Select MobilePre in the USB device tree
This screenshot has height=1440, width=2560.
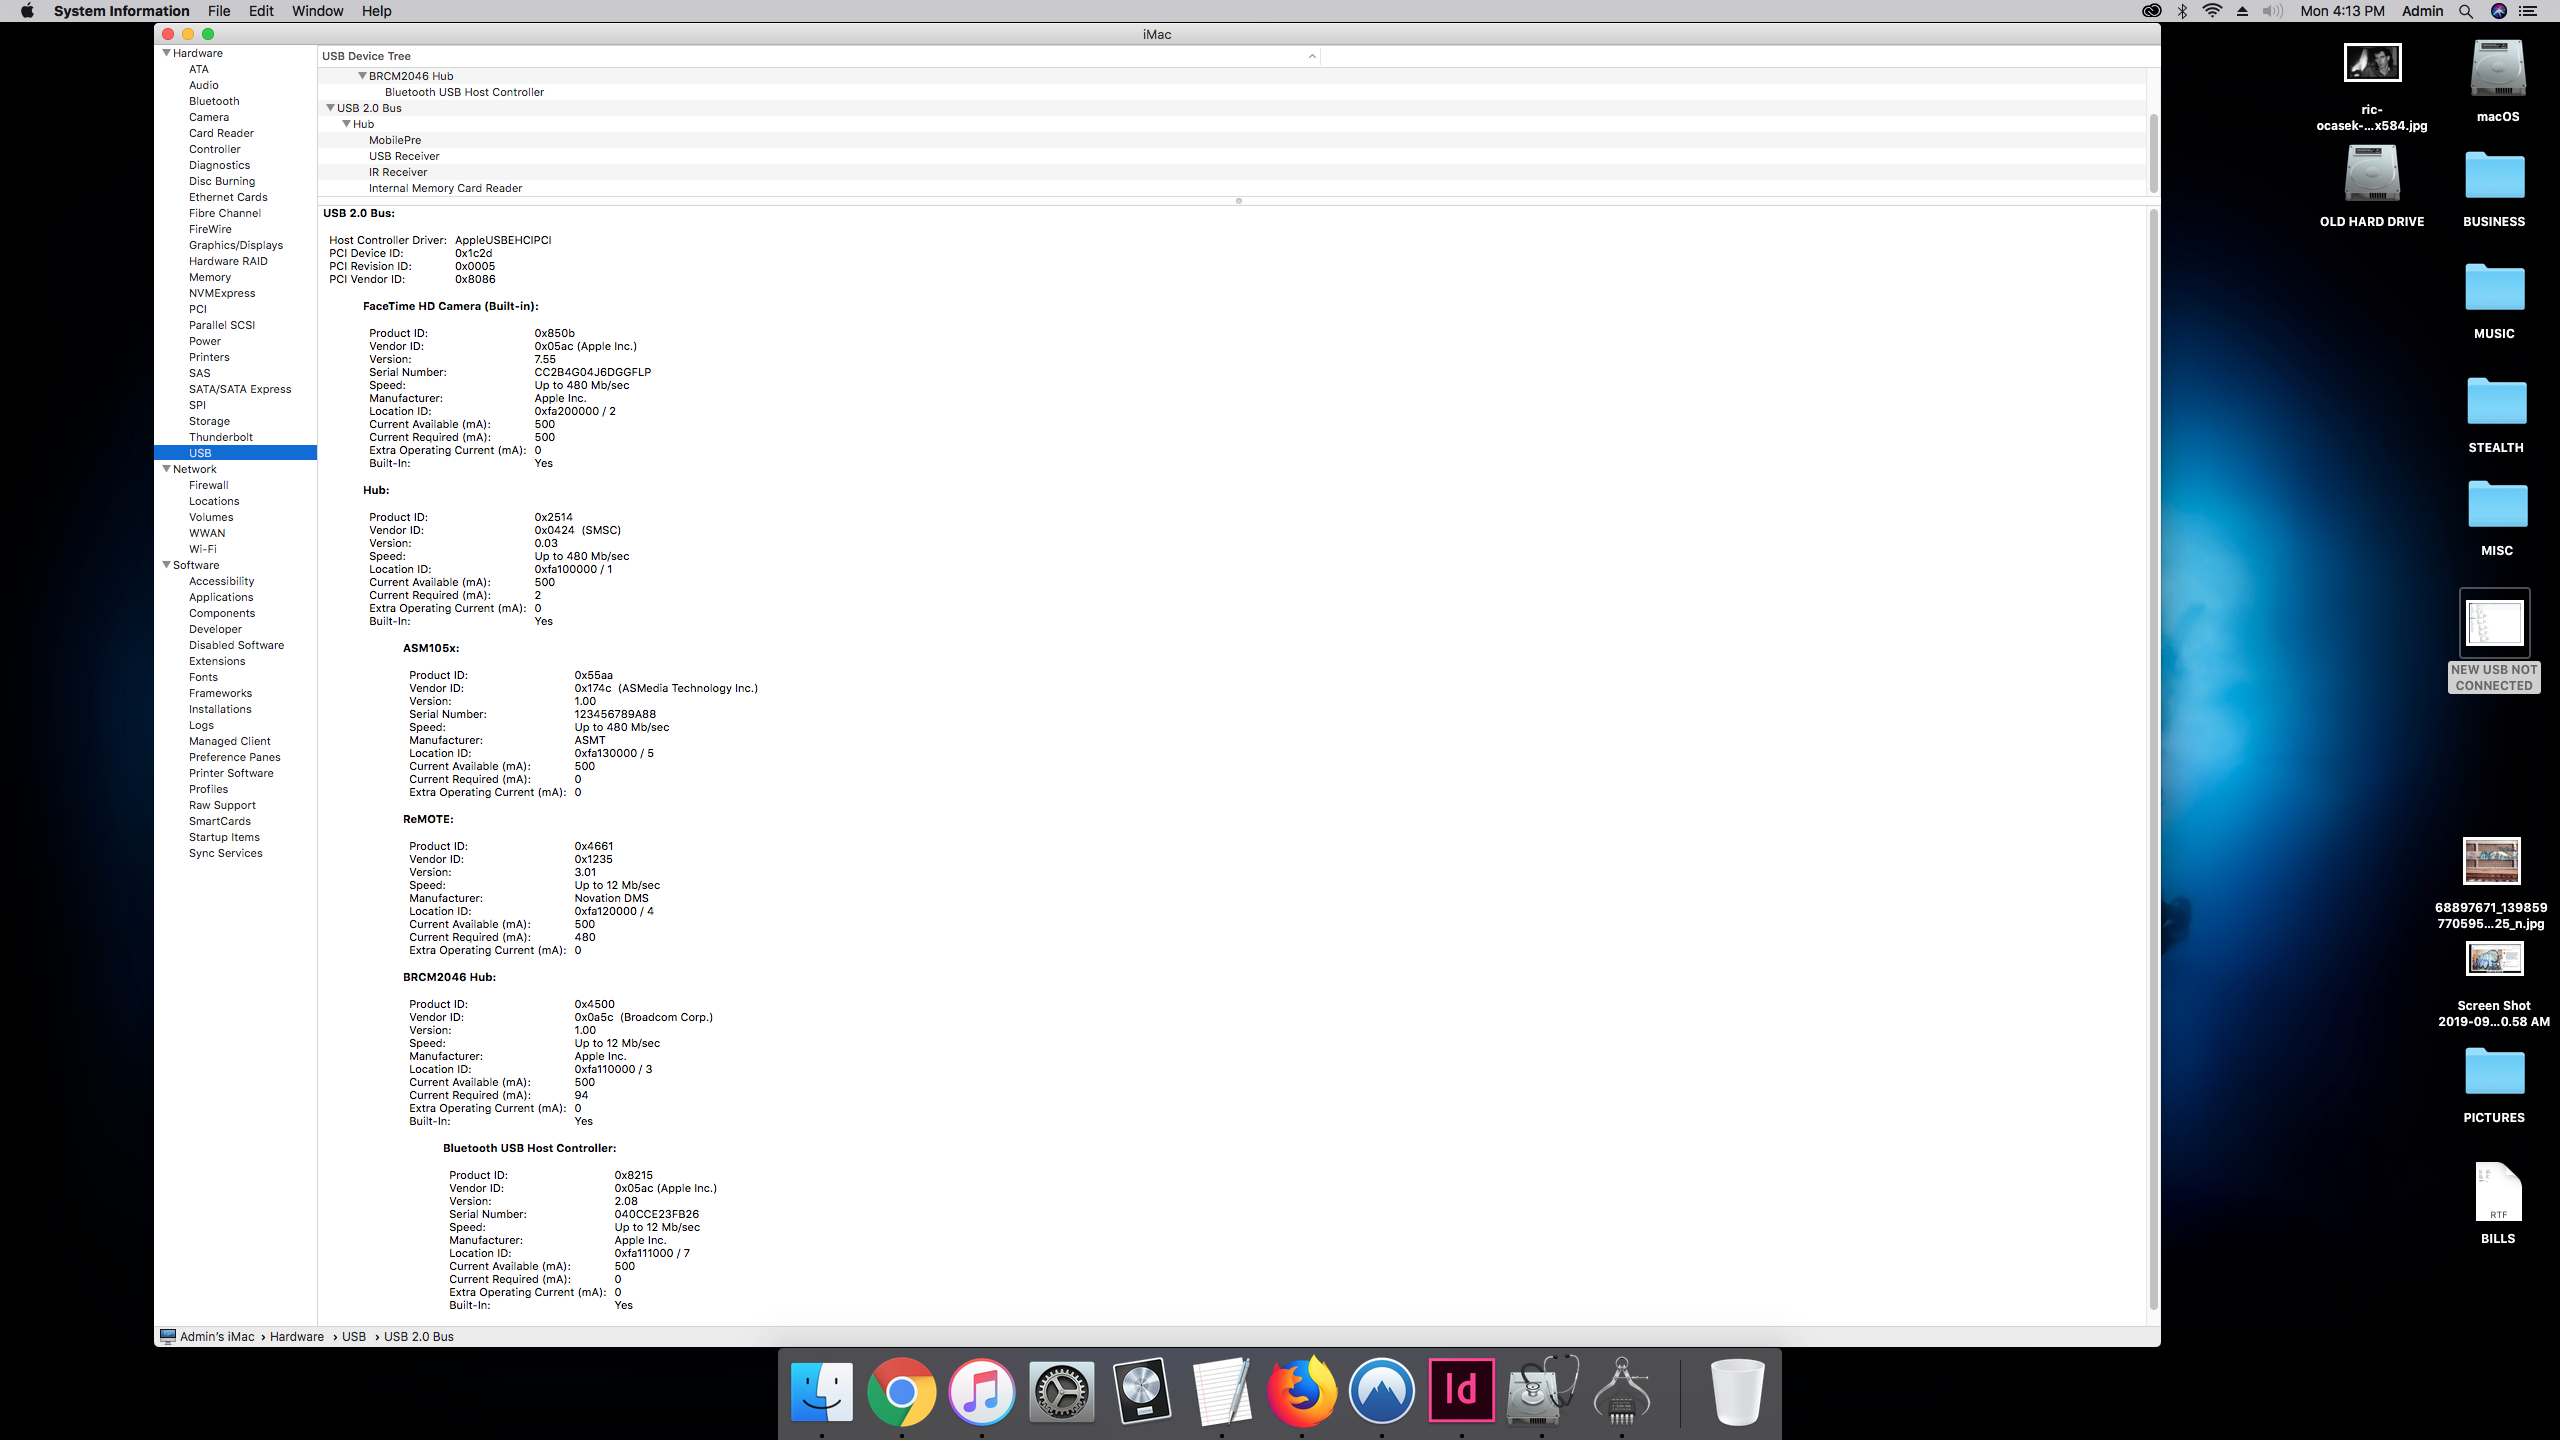click(x=394, y=140)
